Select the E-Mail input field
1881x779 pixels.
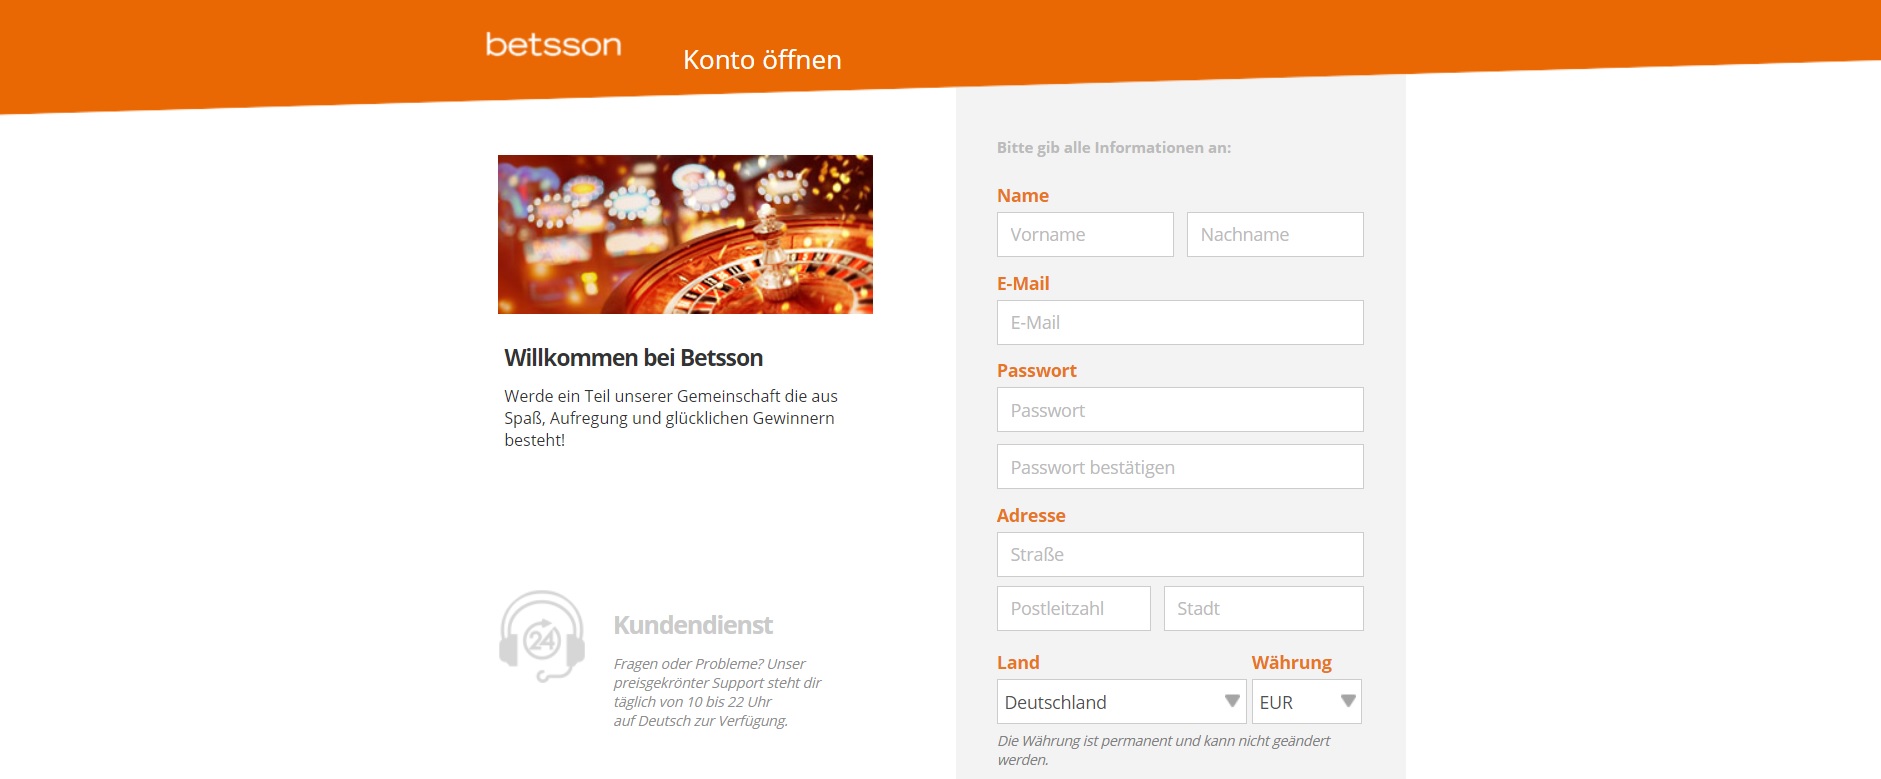click(1179, 322)
